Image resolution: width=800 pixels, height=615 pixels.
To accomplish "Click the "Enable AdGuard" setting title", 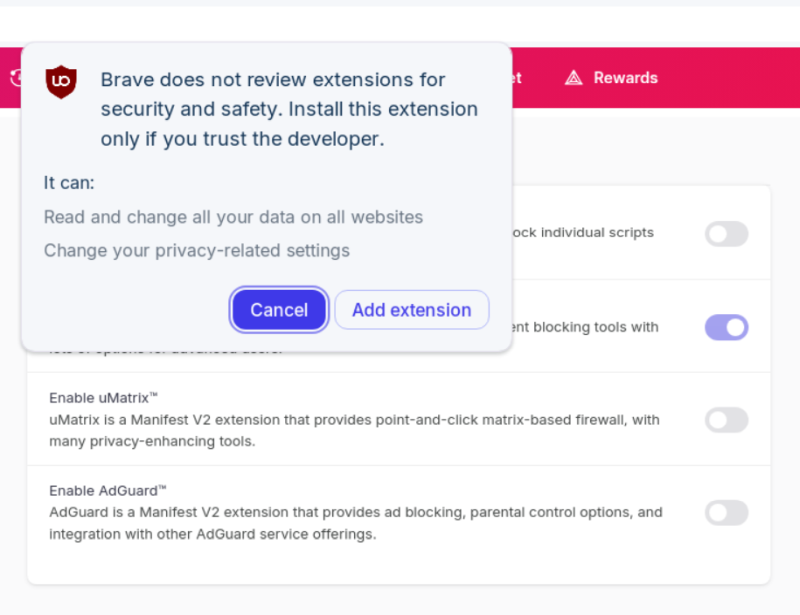I will (107, 490).
